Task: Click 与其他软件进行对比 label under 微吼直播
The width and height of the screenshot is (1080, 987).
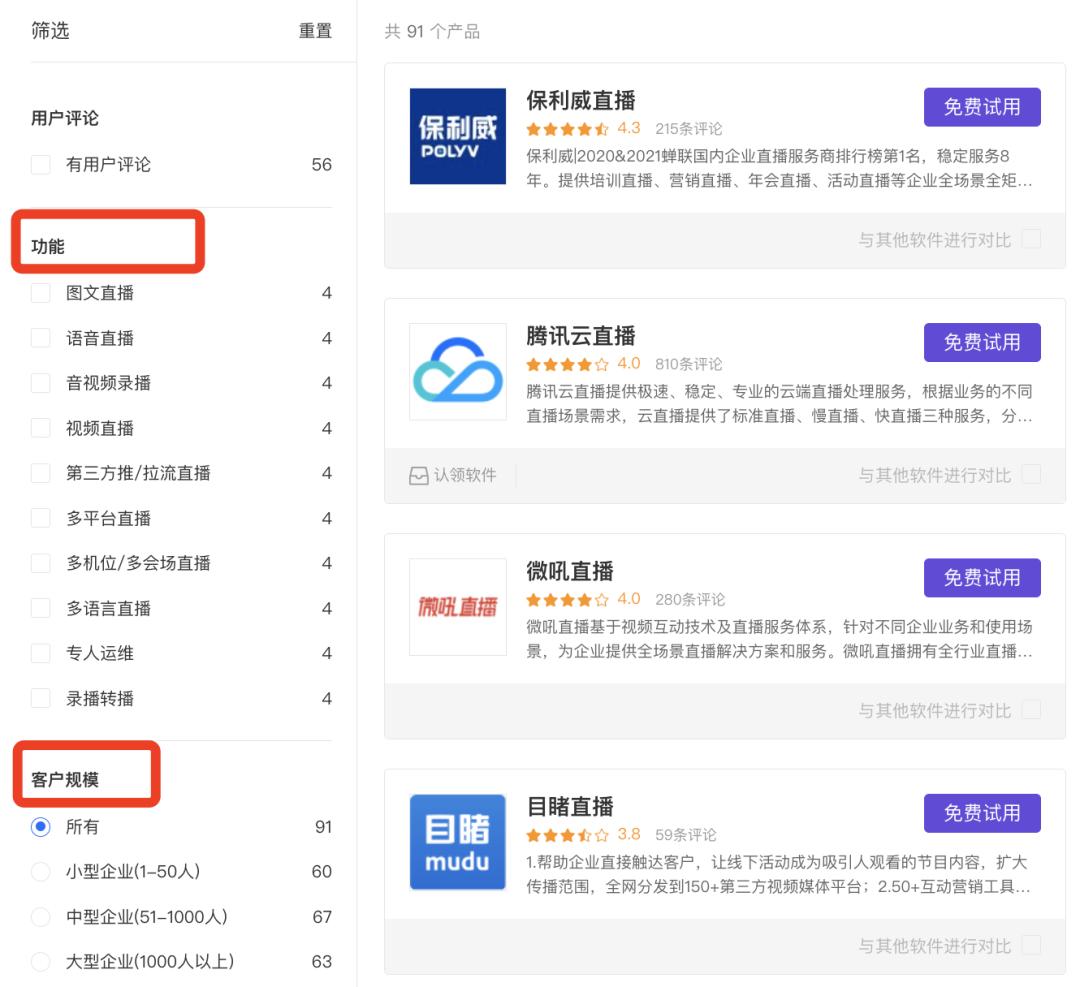Action: tap(935, 711)
